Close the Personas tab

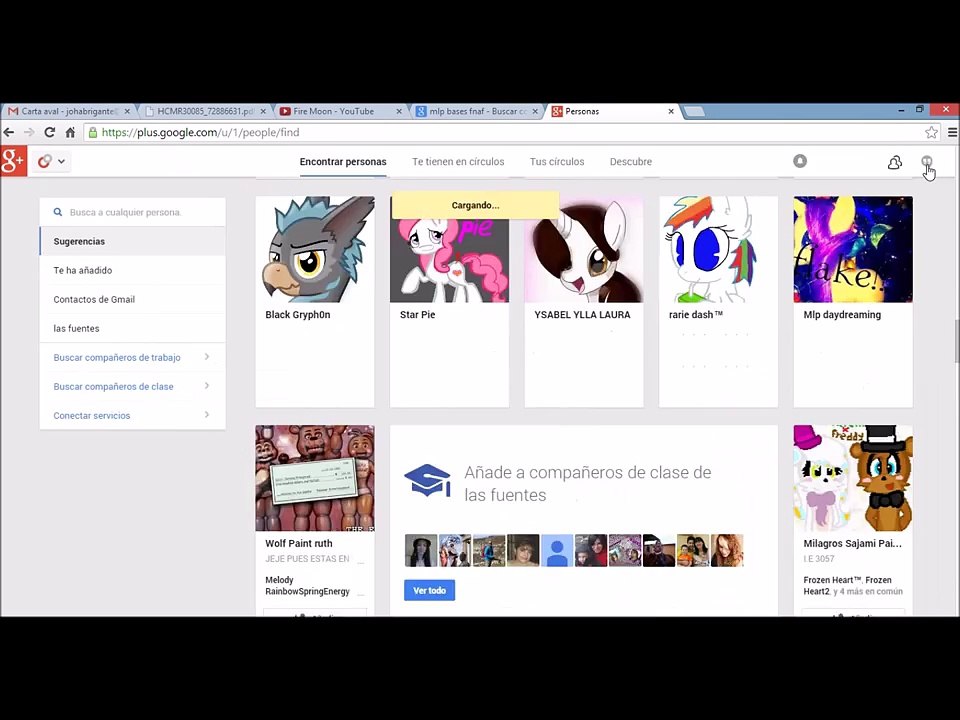[671, 111]
